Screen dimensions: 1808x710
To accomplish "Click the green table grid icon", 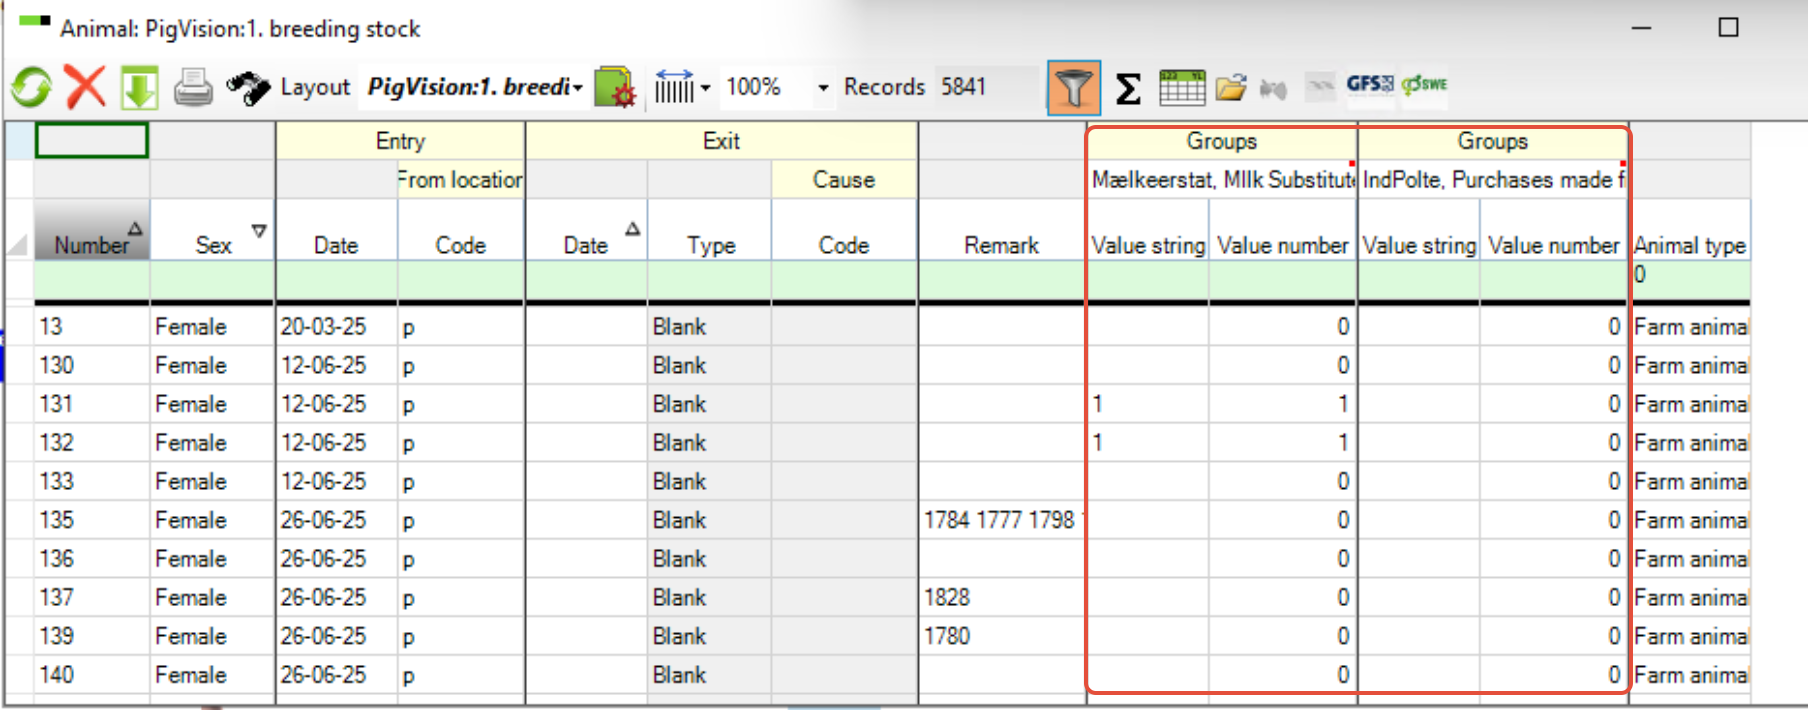I will tap(1182, 87).
